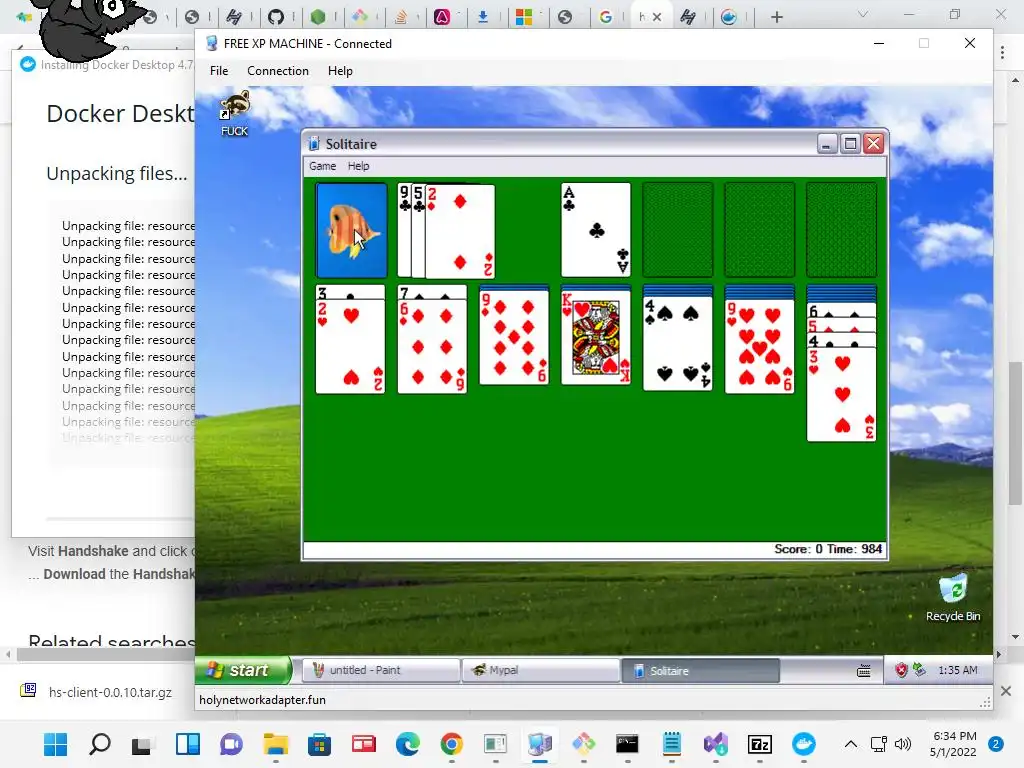Image resolution: width=1024 pixels, height=768 pixels.
Task: Click the Microsoft browser tab
Action: point(524,17)
